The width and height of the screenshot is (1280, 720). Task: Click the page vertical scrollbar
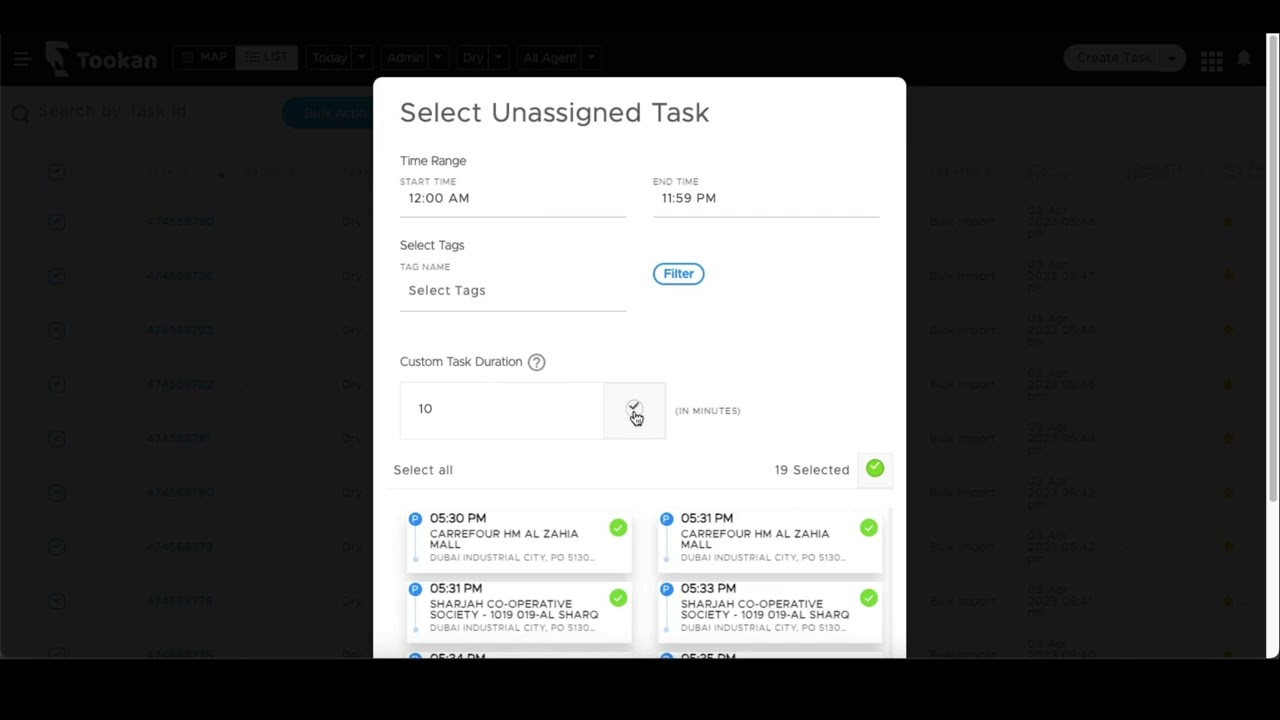click(1273, 270)
